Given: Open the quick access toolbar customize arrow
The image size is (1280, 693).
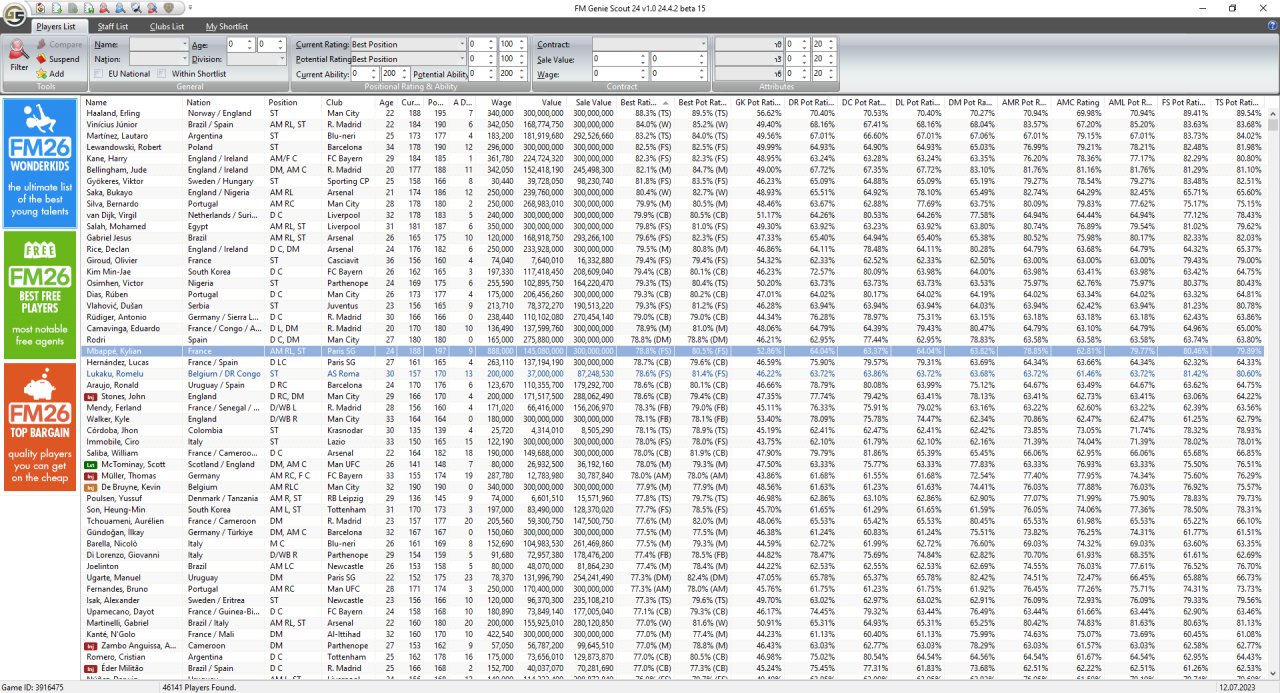Looking at the screenshot, I should (190, 8).
